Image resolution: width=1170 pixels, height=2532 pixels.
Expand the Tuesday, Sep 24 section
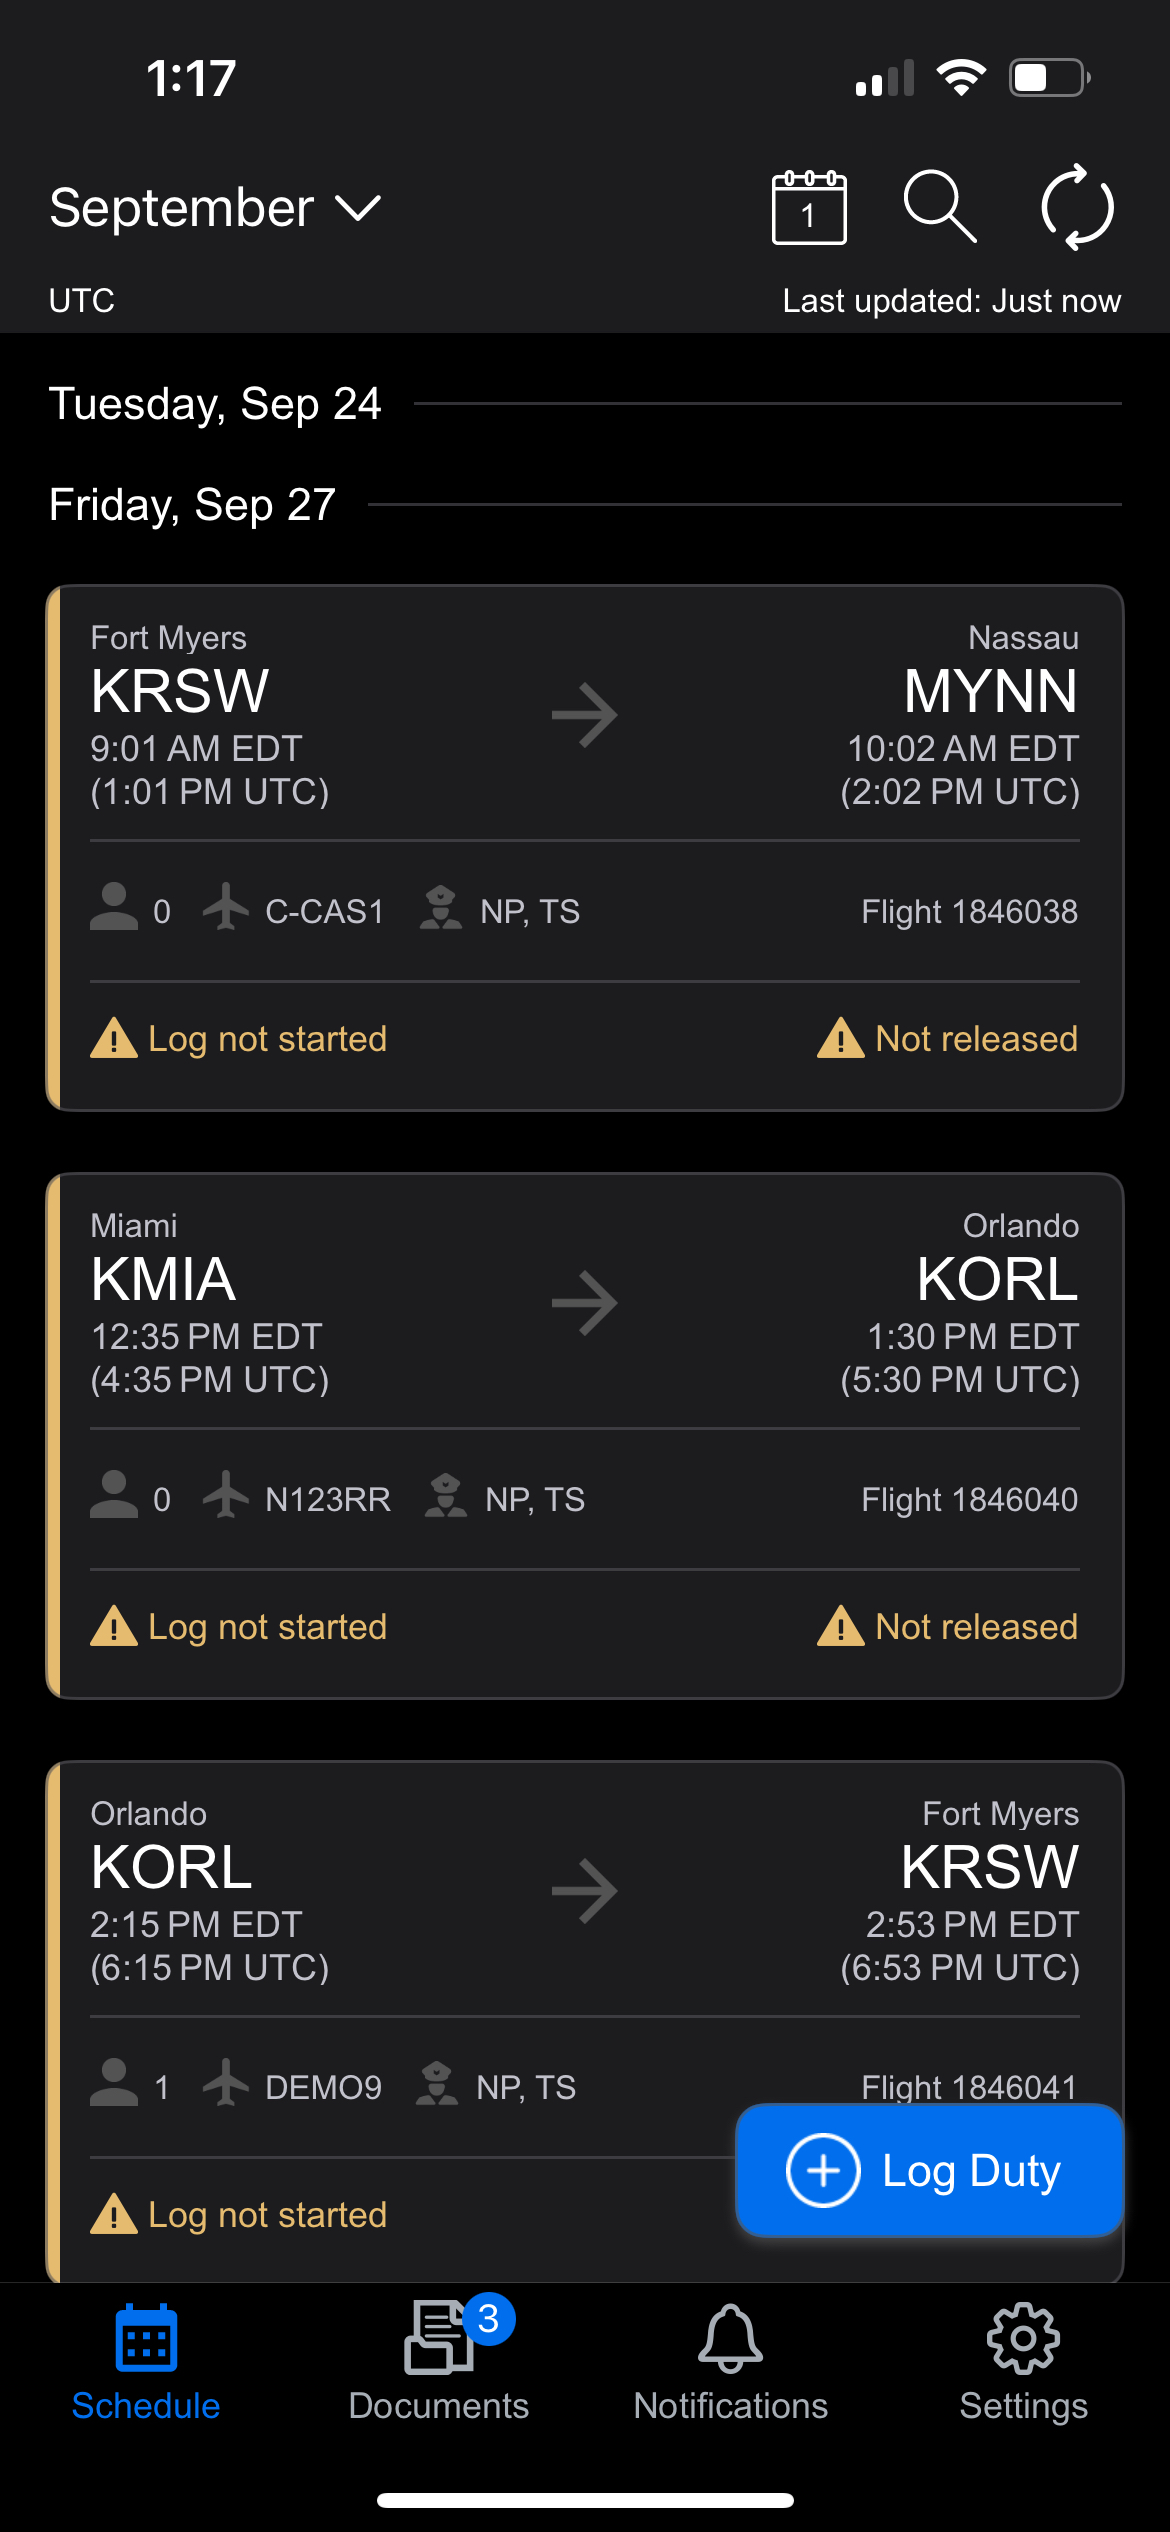click(x=215, y=404)
